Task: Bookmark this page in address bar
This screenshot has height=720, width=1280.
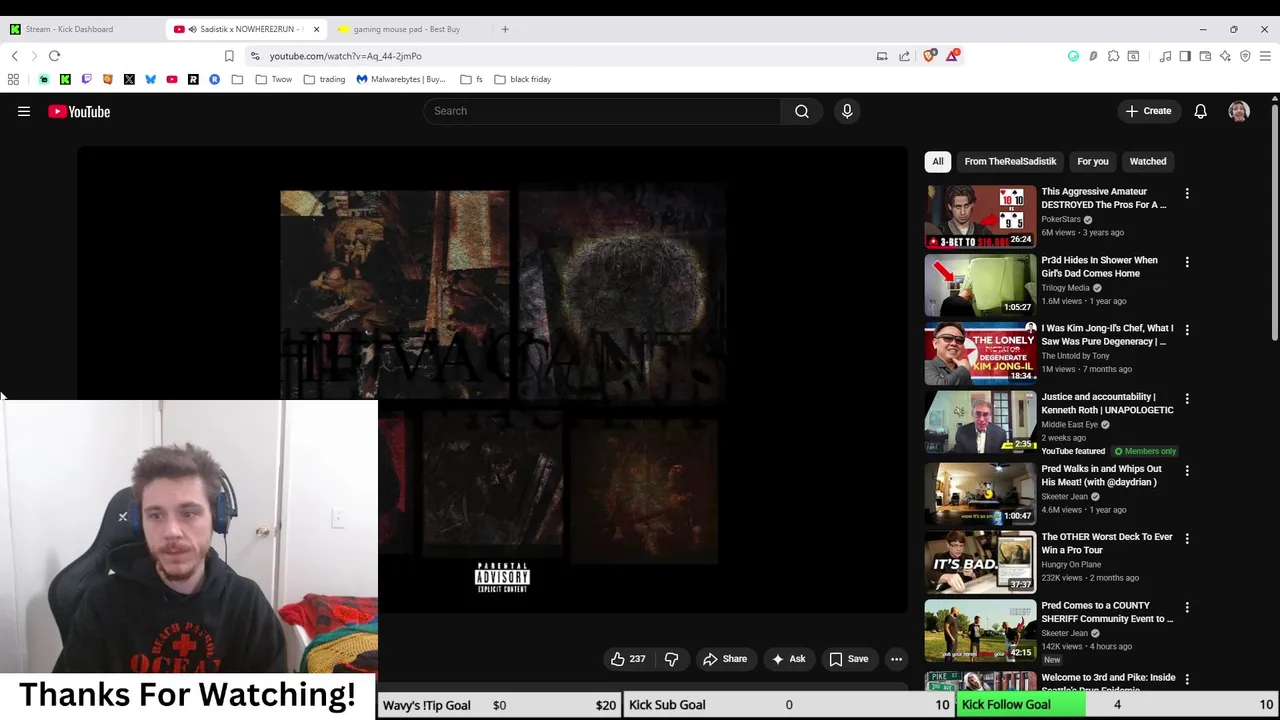Action: tap(229, 56)
